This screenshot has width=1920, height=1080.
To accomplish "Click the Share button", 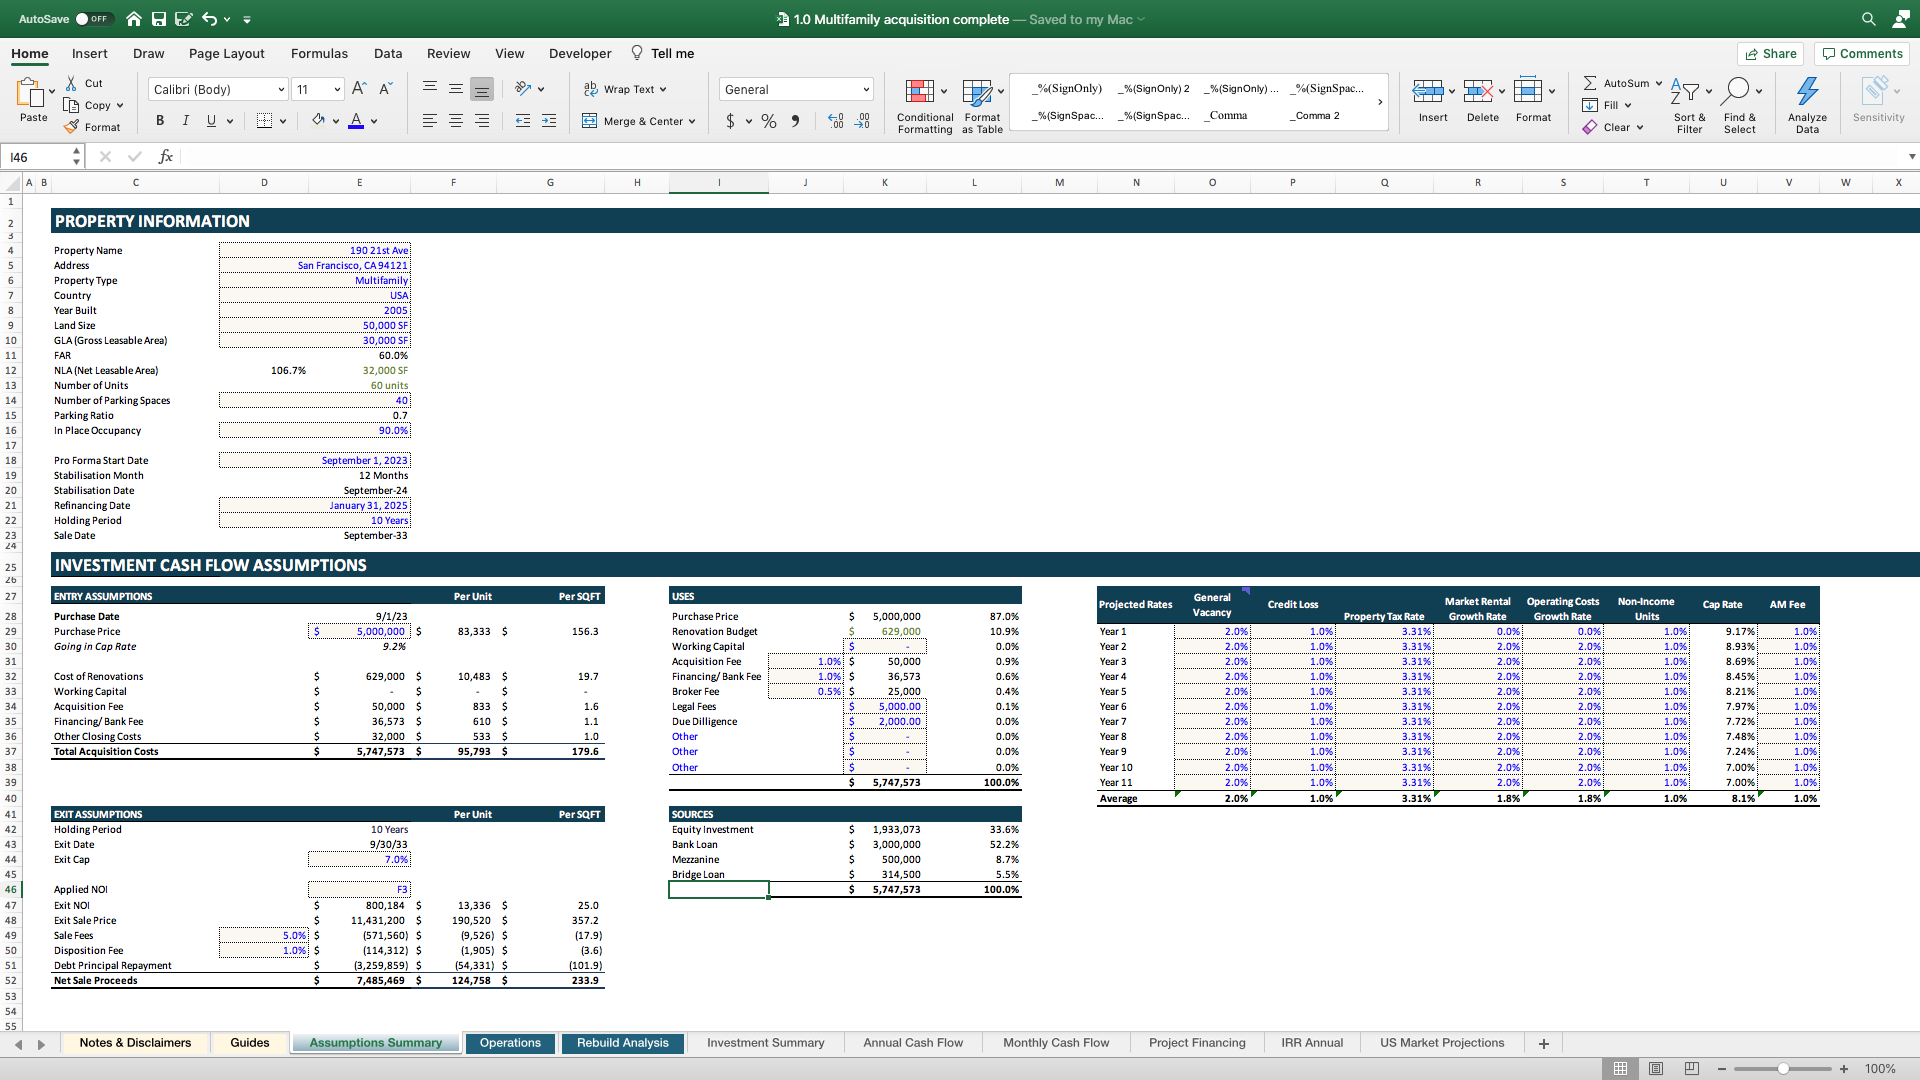I will [1770, 53].
